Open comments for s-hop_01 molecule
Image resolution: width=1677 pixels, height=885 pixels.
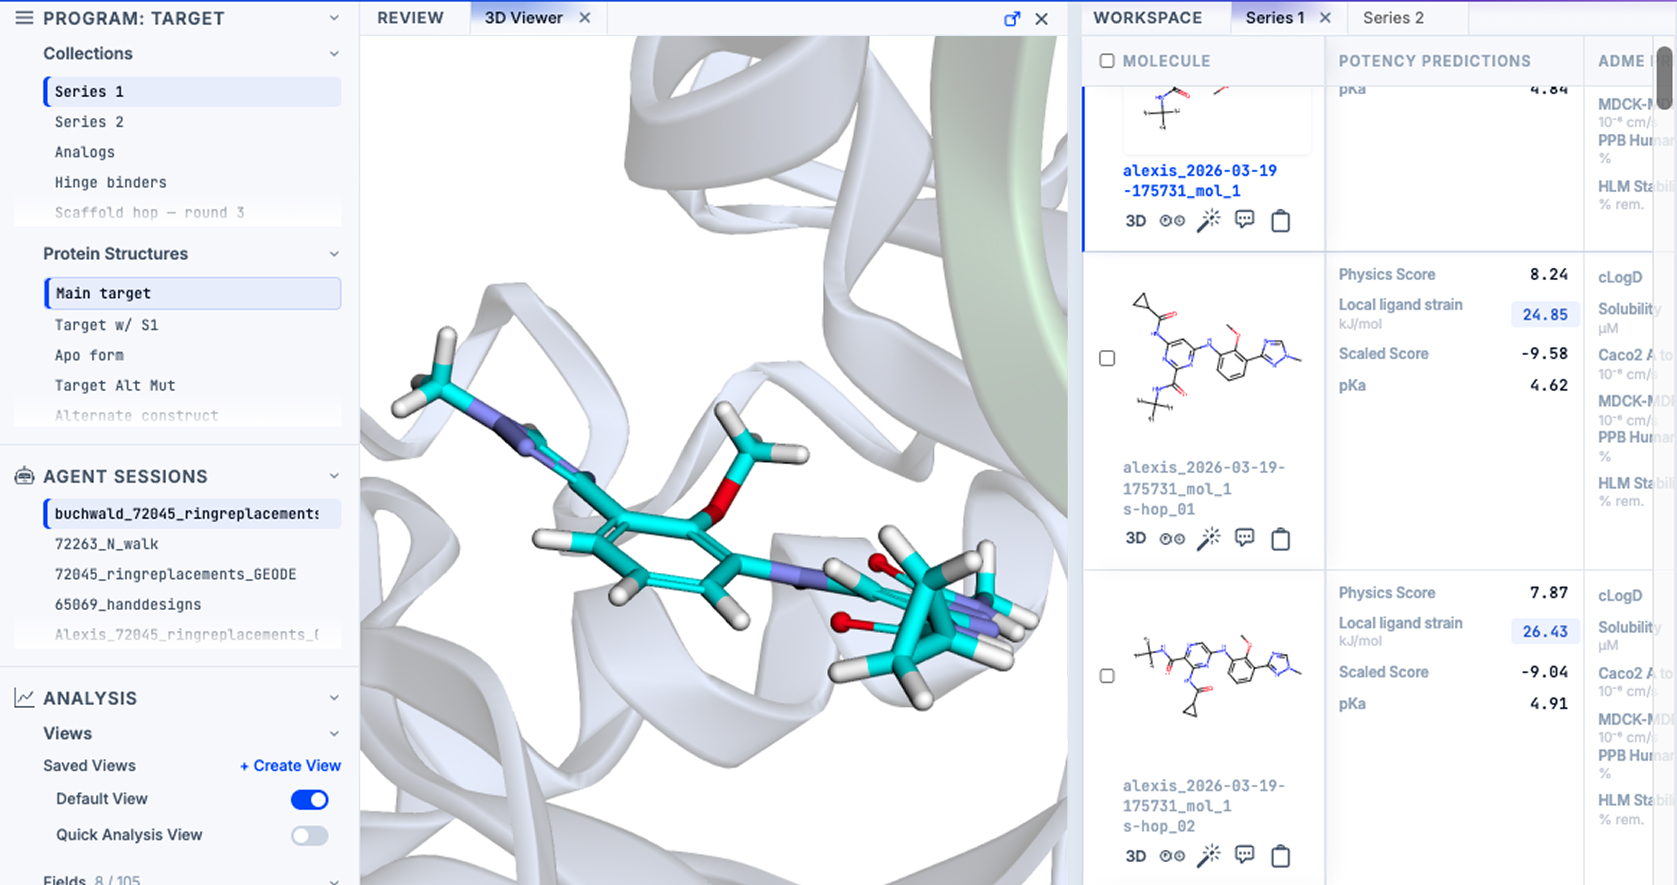tap(1244, 538)
